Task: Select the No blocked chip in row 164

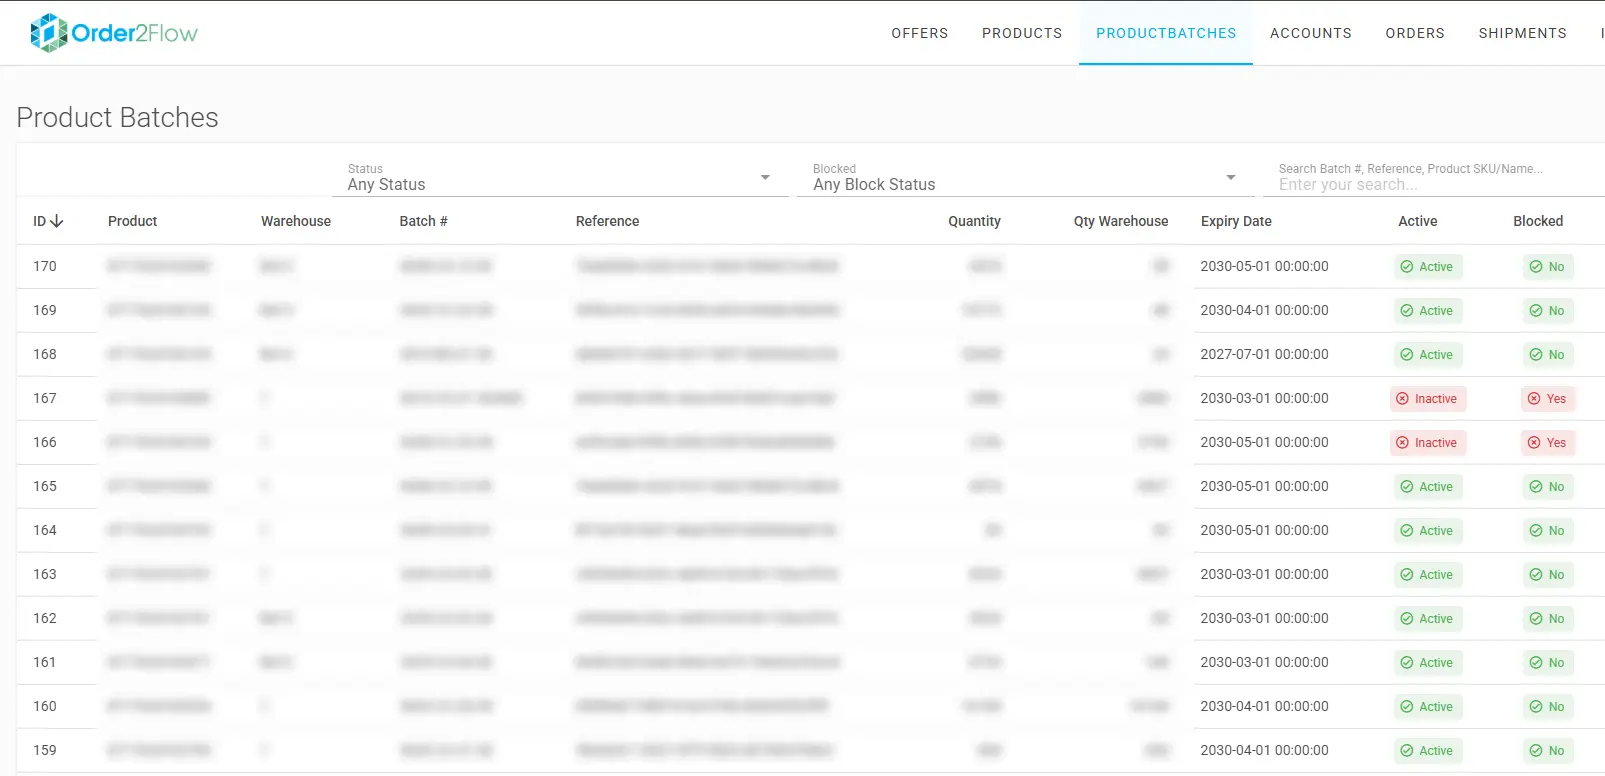Action: (1548, 531)
